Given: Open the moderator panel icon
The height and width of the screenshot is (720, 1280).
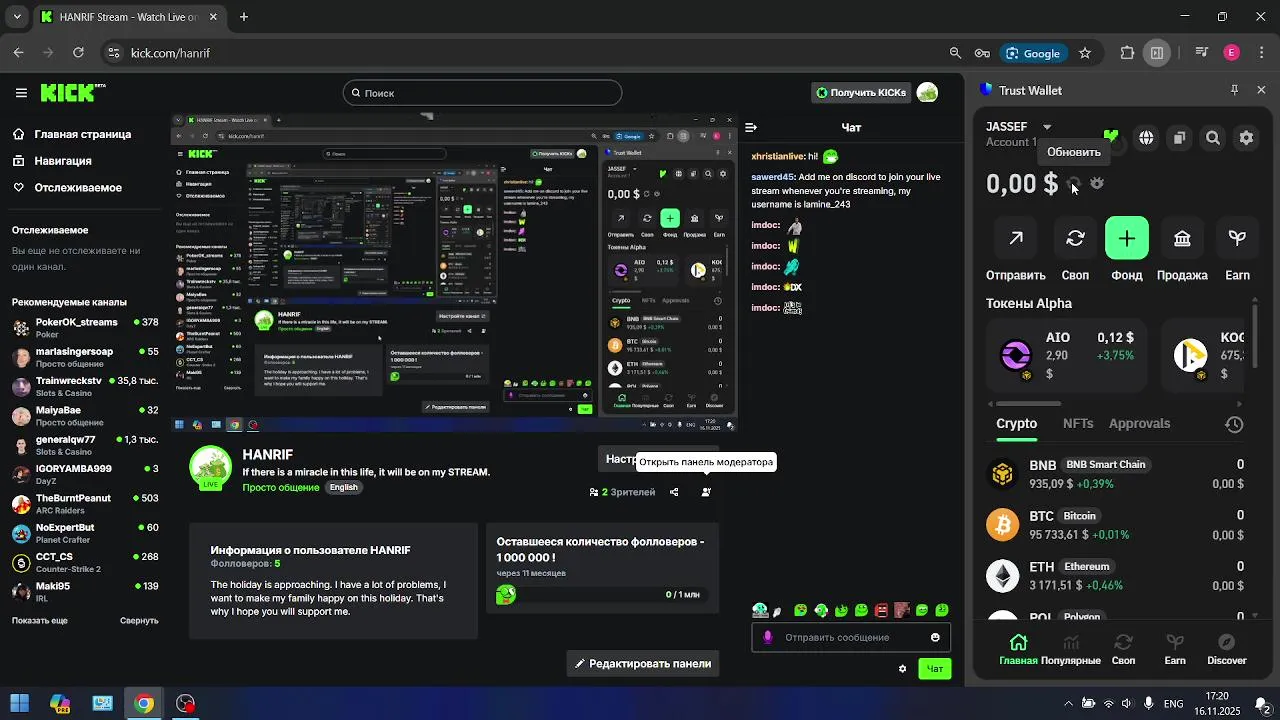Looking at the screenshot, I should click(706, 492).
